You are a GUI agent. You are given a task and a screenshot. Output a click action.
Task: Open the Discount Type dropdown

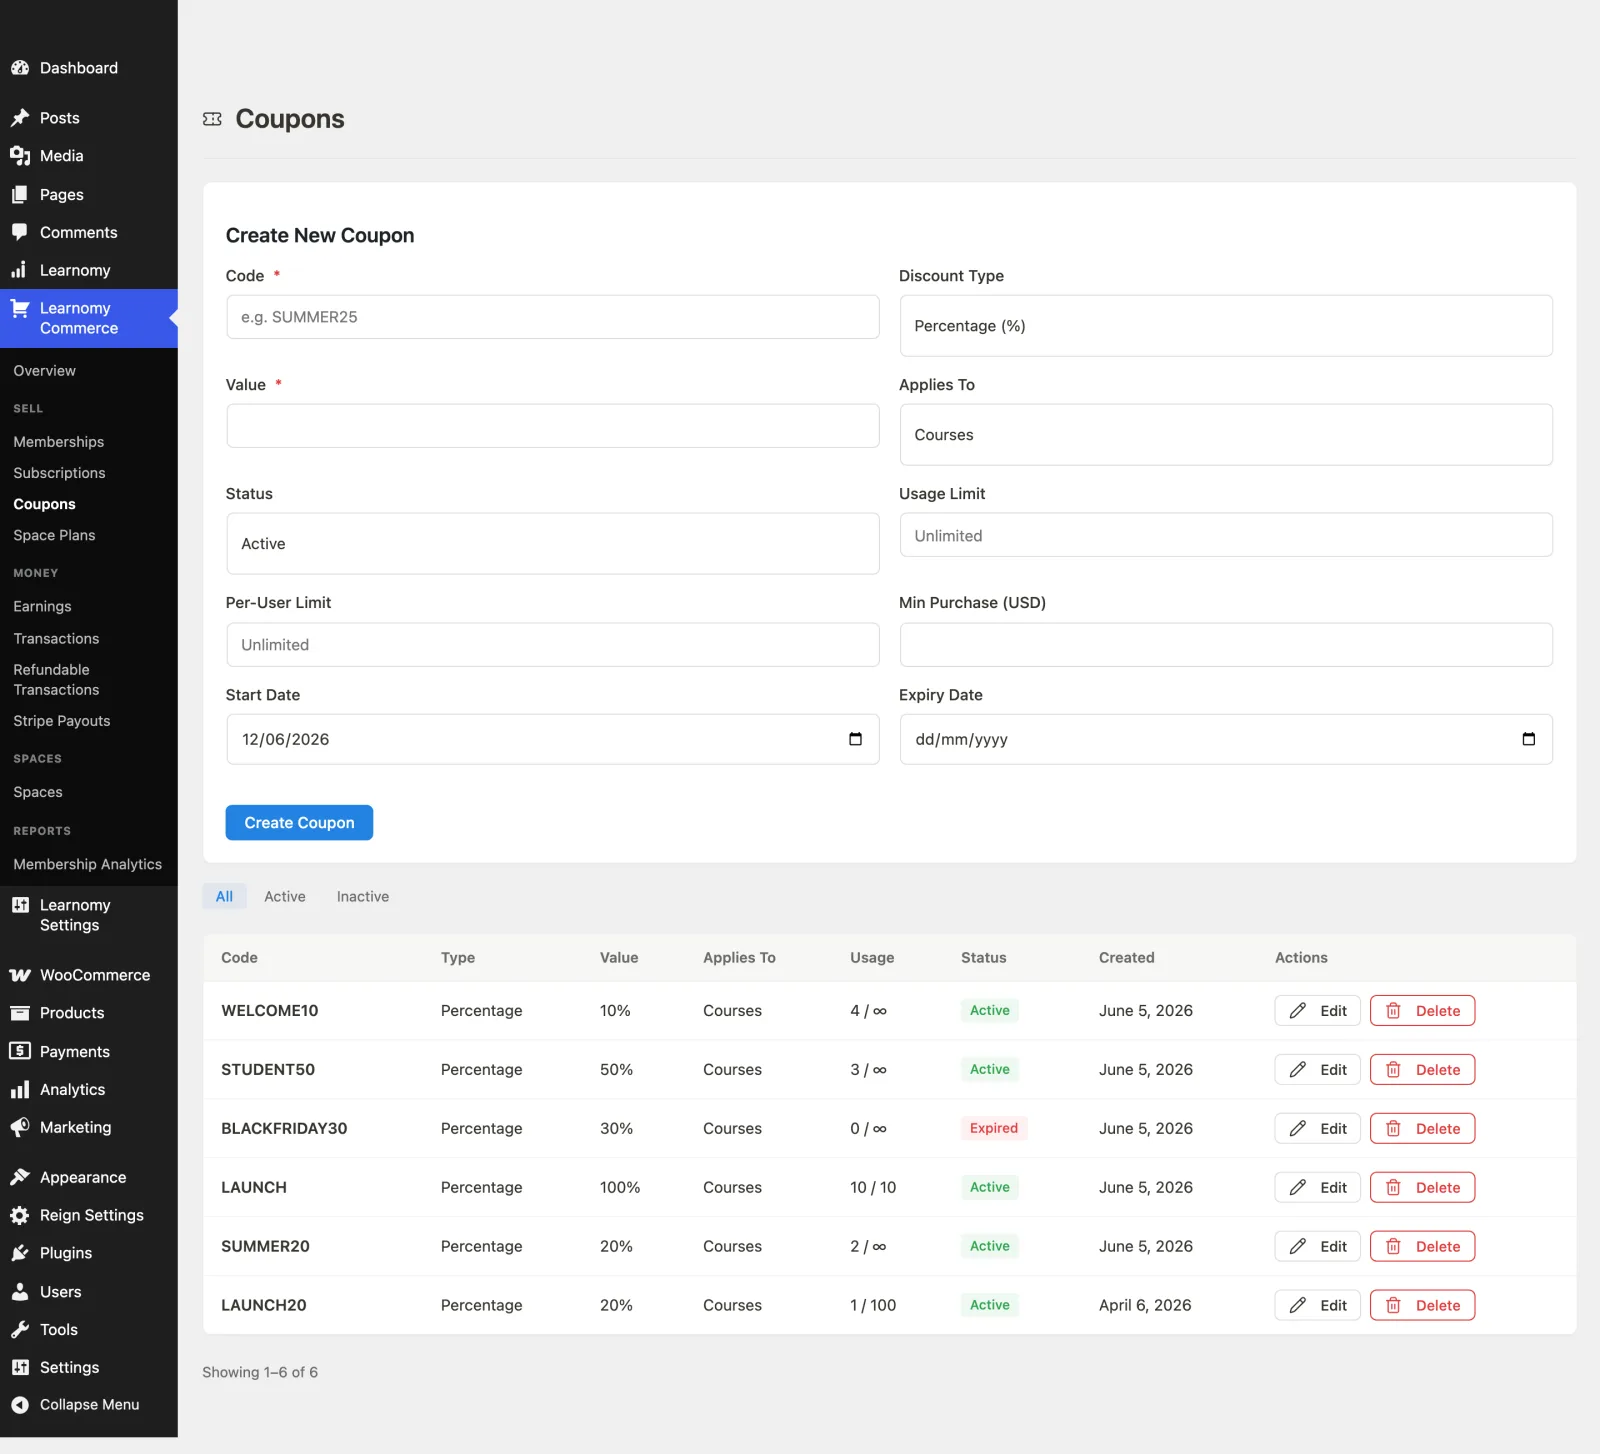[1226, 326]
